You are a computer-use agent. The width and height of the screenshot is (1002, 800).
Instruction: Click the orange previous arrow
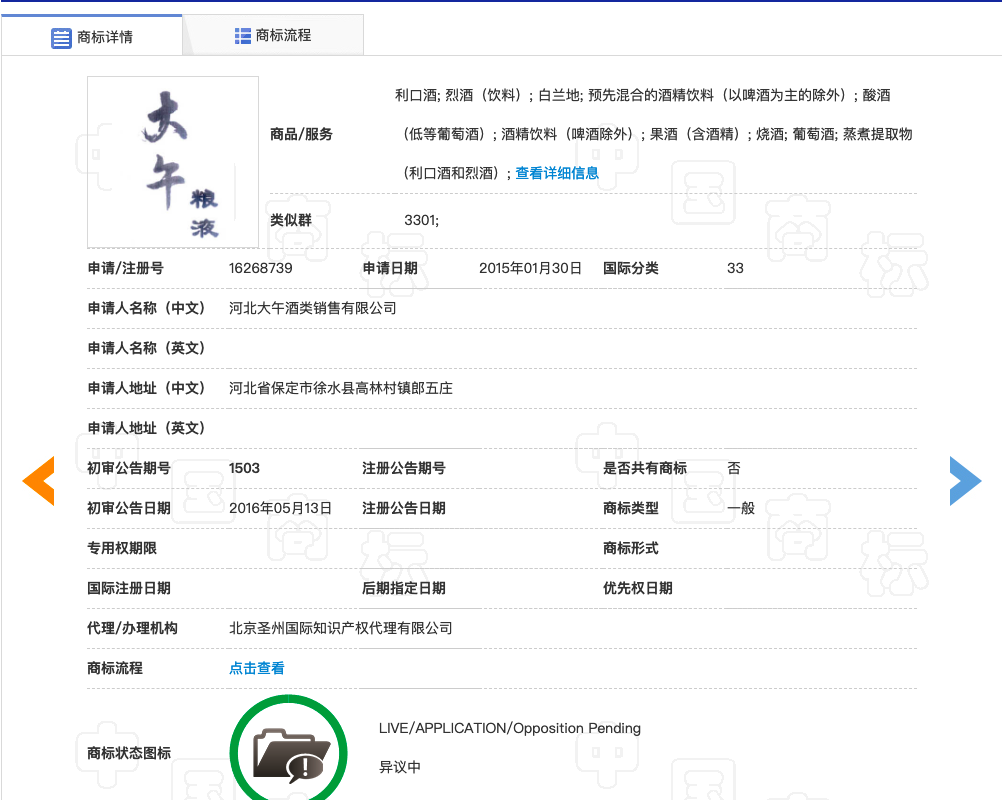tap(38, 481)
